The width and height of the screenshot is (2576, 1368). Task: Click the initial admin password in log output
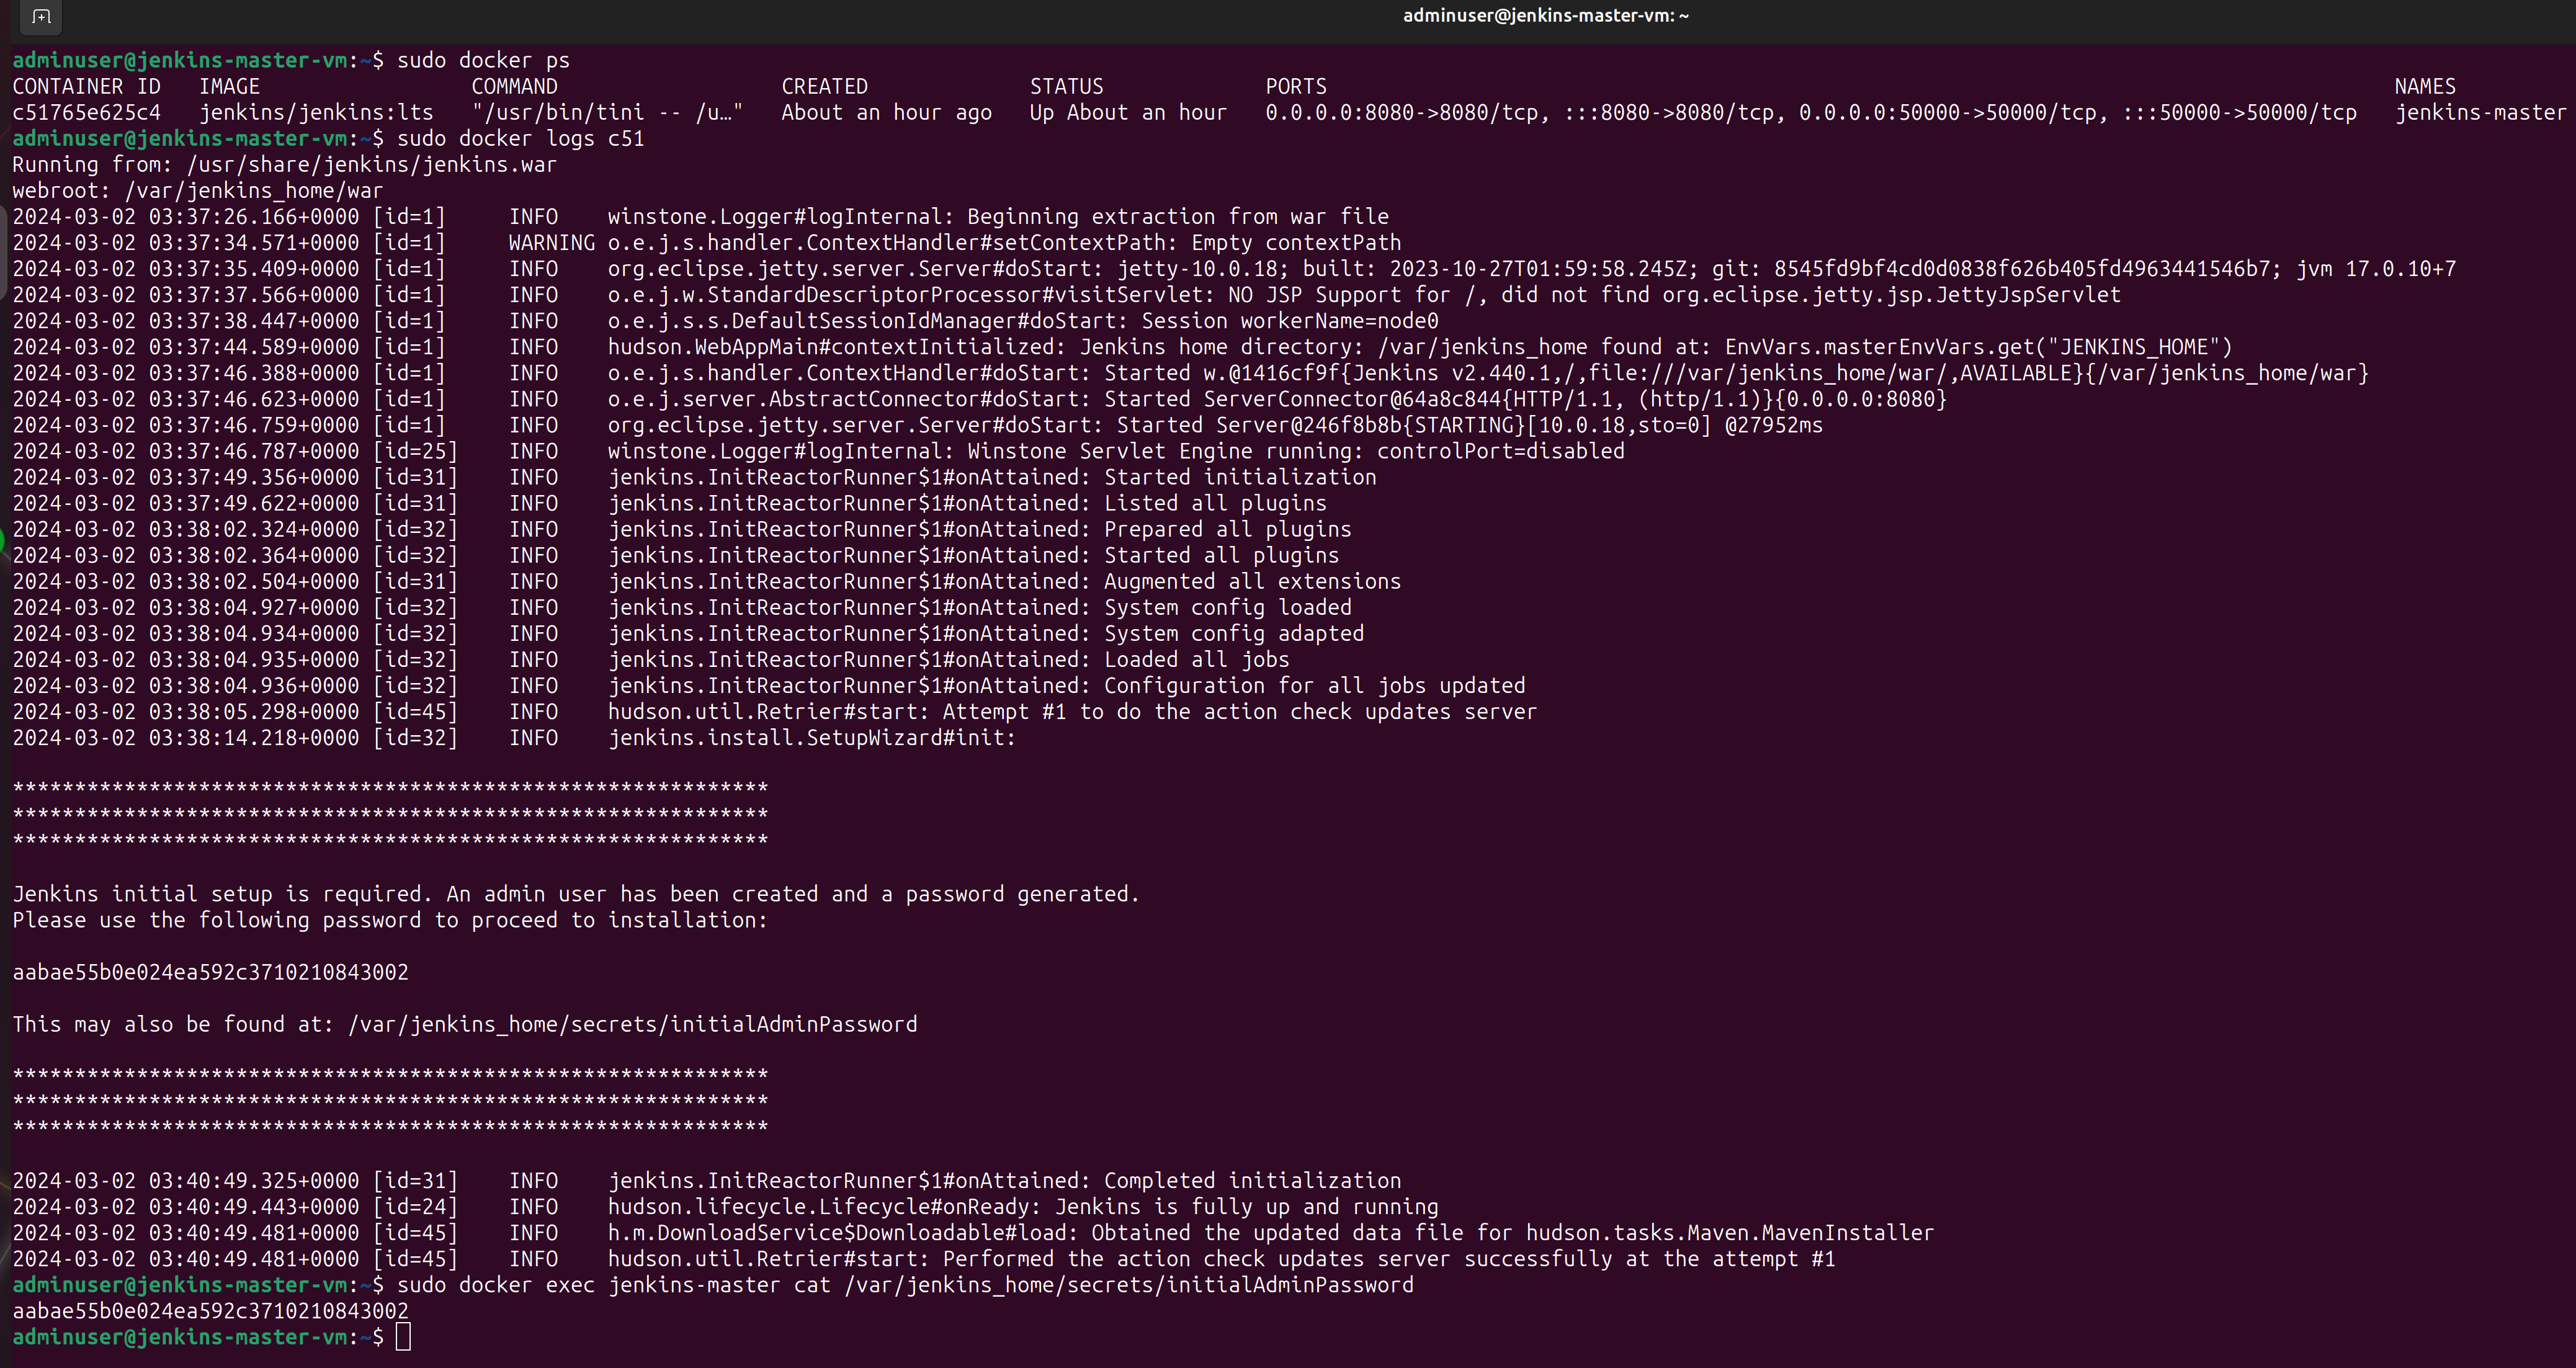[x=210, y=972]
